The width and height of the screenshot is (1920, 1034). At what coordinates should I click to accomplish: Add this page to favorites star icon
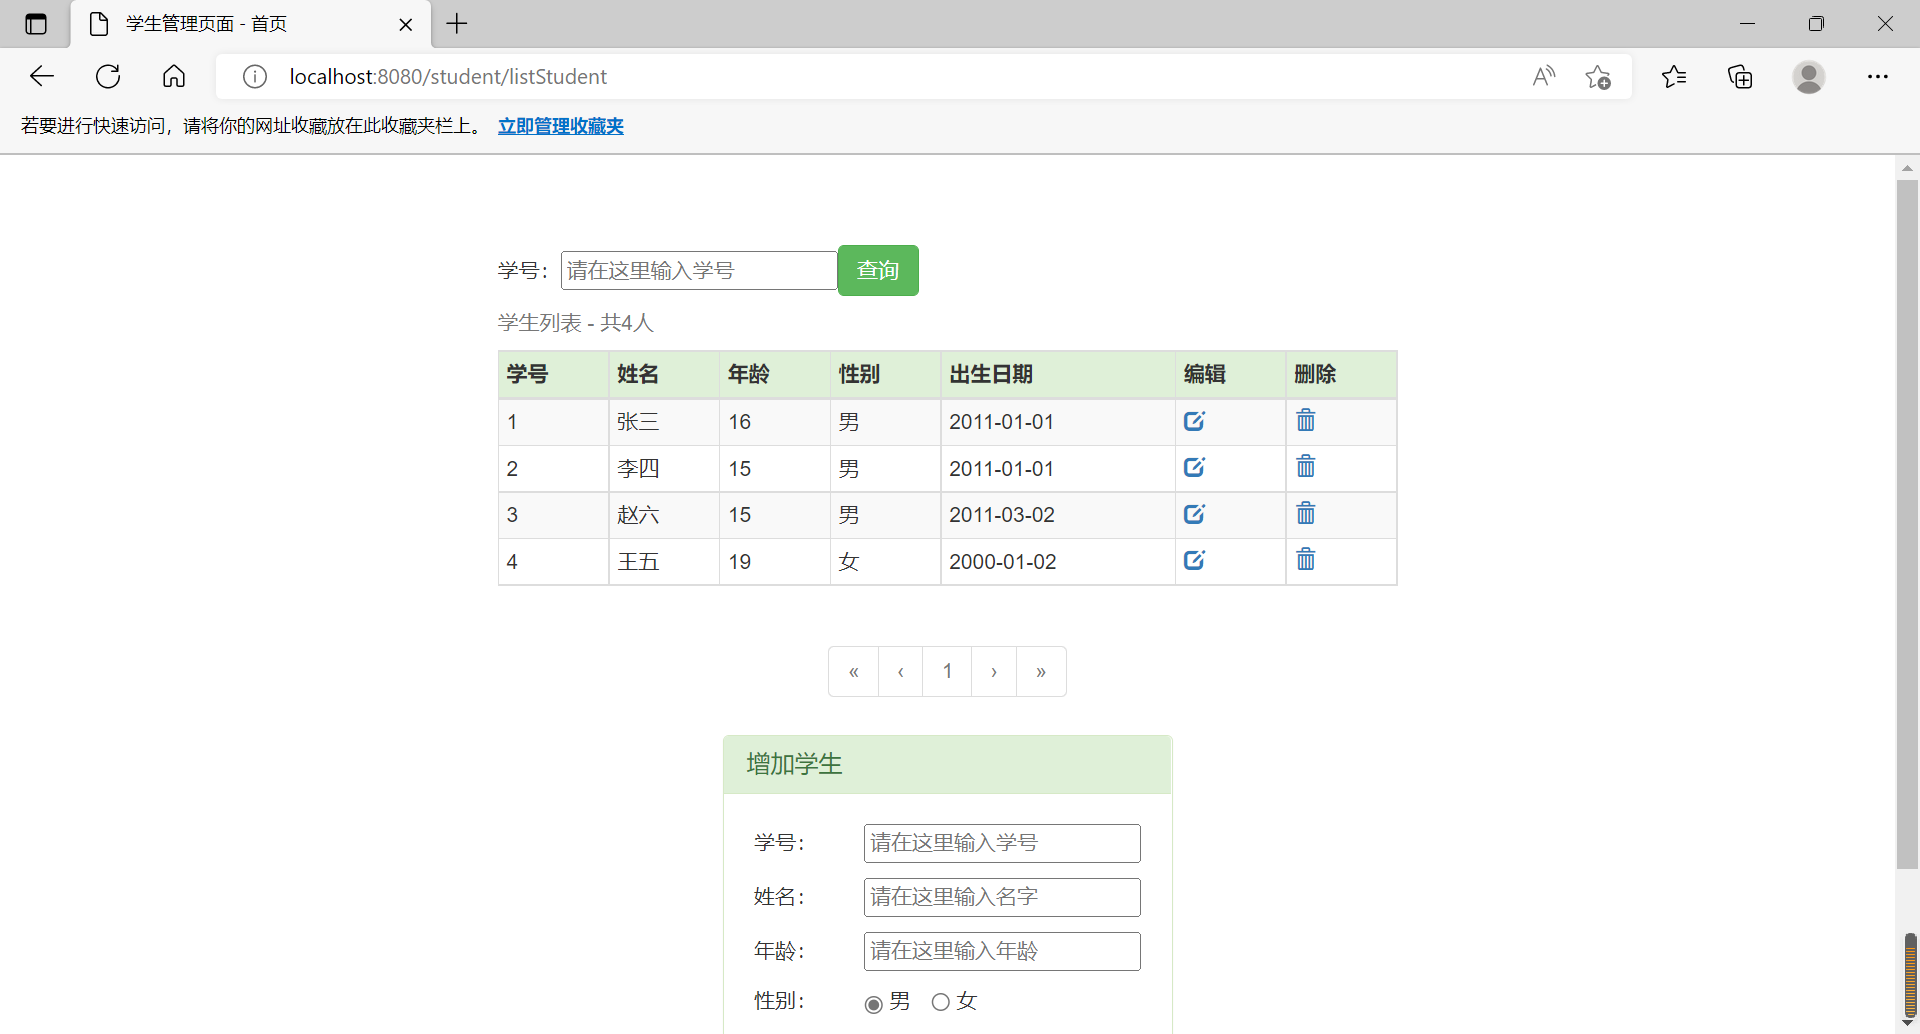click(1598, 77)
